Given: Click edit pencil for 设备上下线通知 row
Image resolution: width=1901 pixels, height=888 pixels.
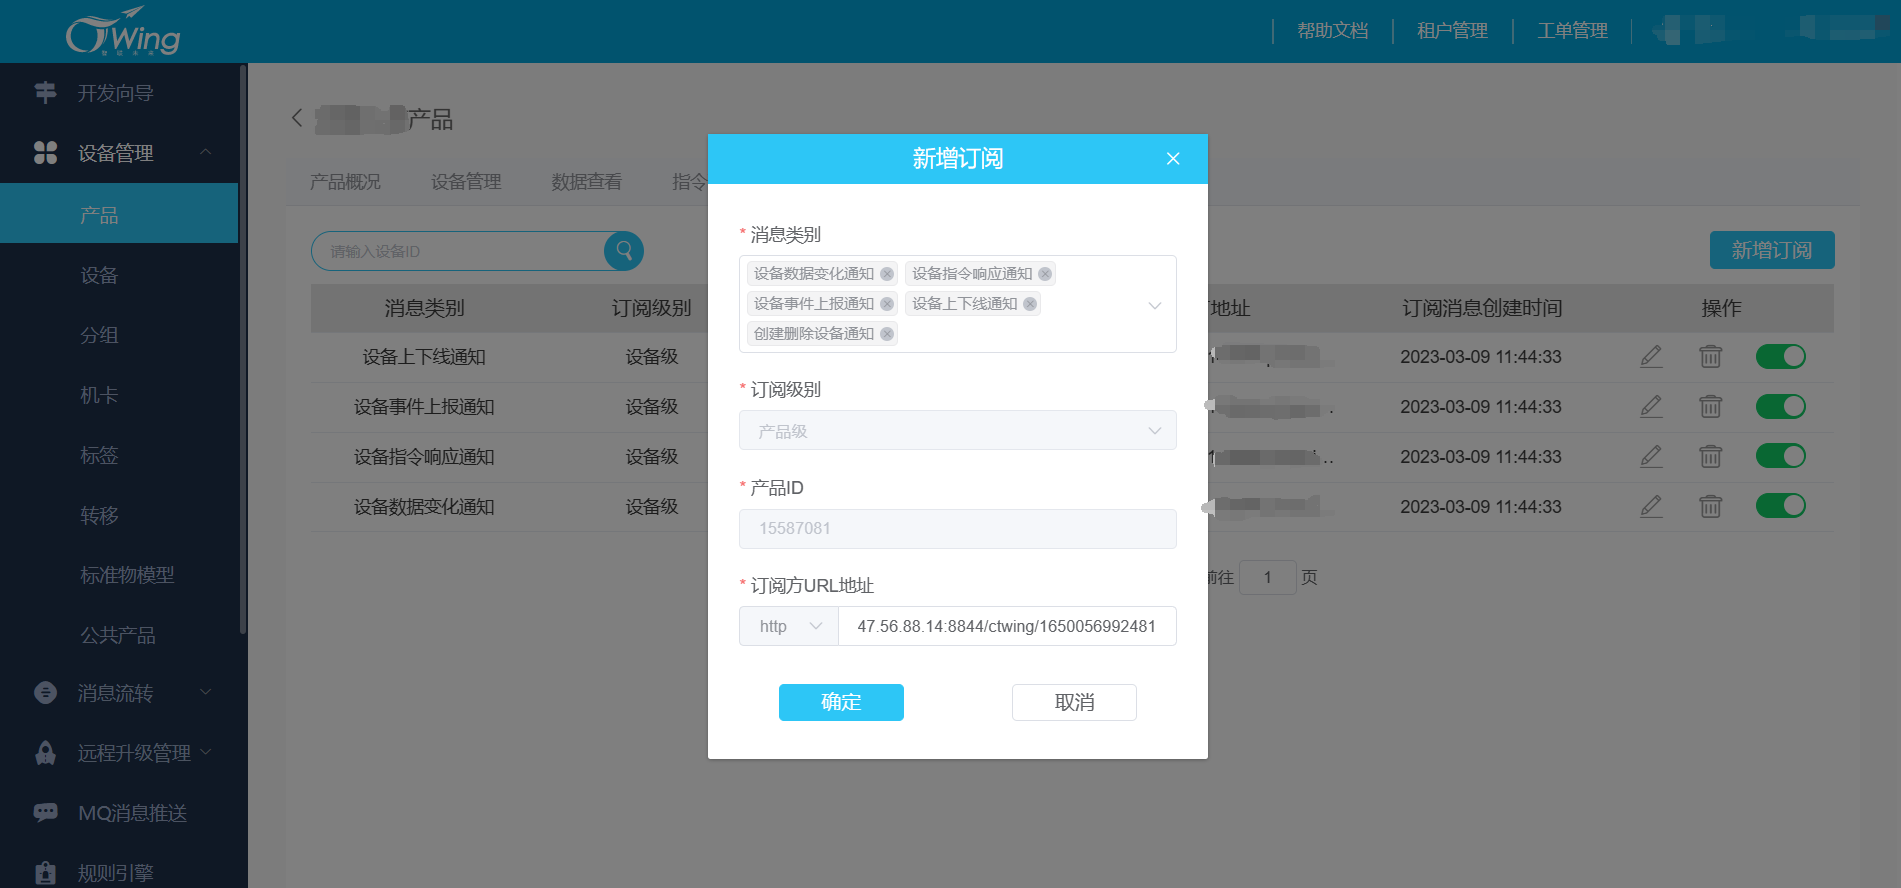Looking at the screenshot, I should [1651, 356].
